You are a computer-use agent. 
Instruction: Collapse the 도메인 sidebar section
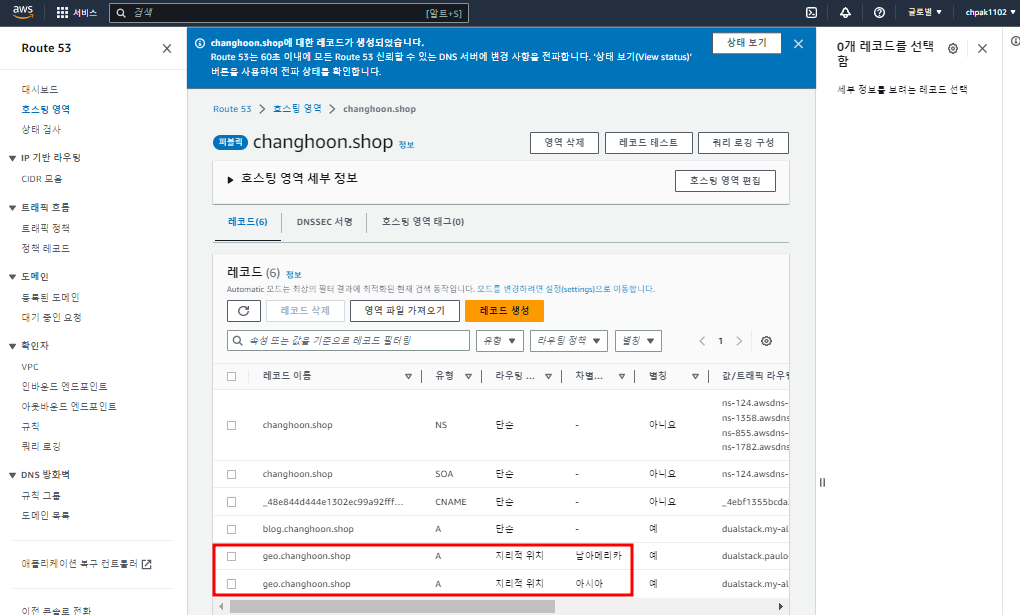point(12,277)
